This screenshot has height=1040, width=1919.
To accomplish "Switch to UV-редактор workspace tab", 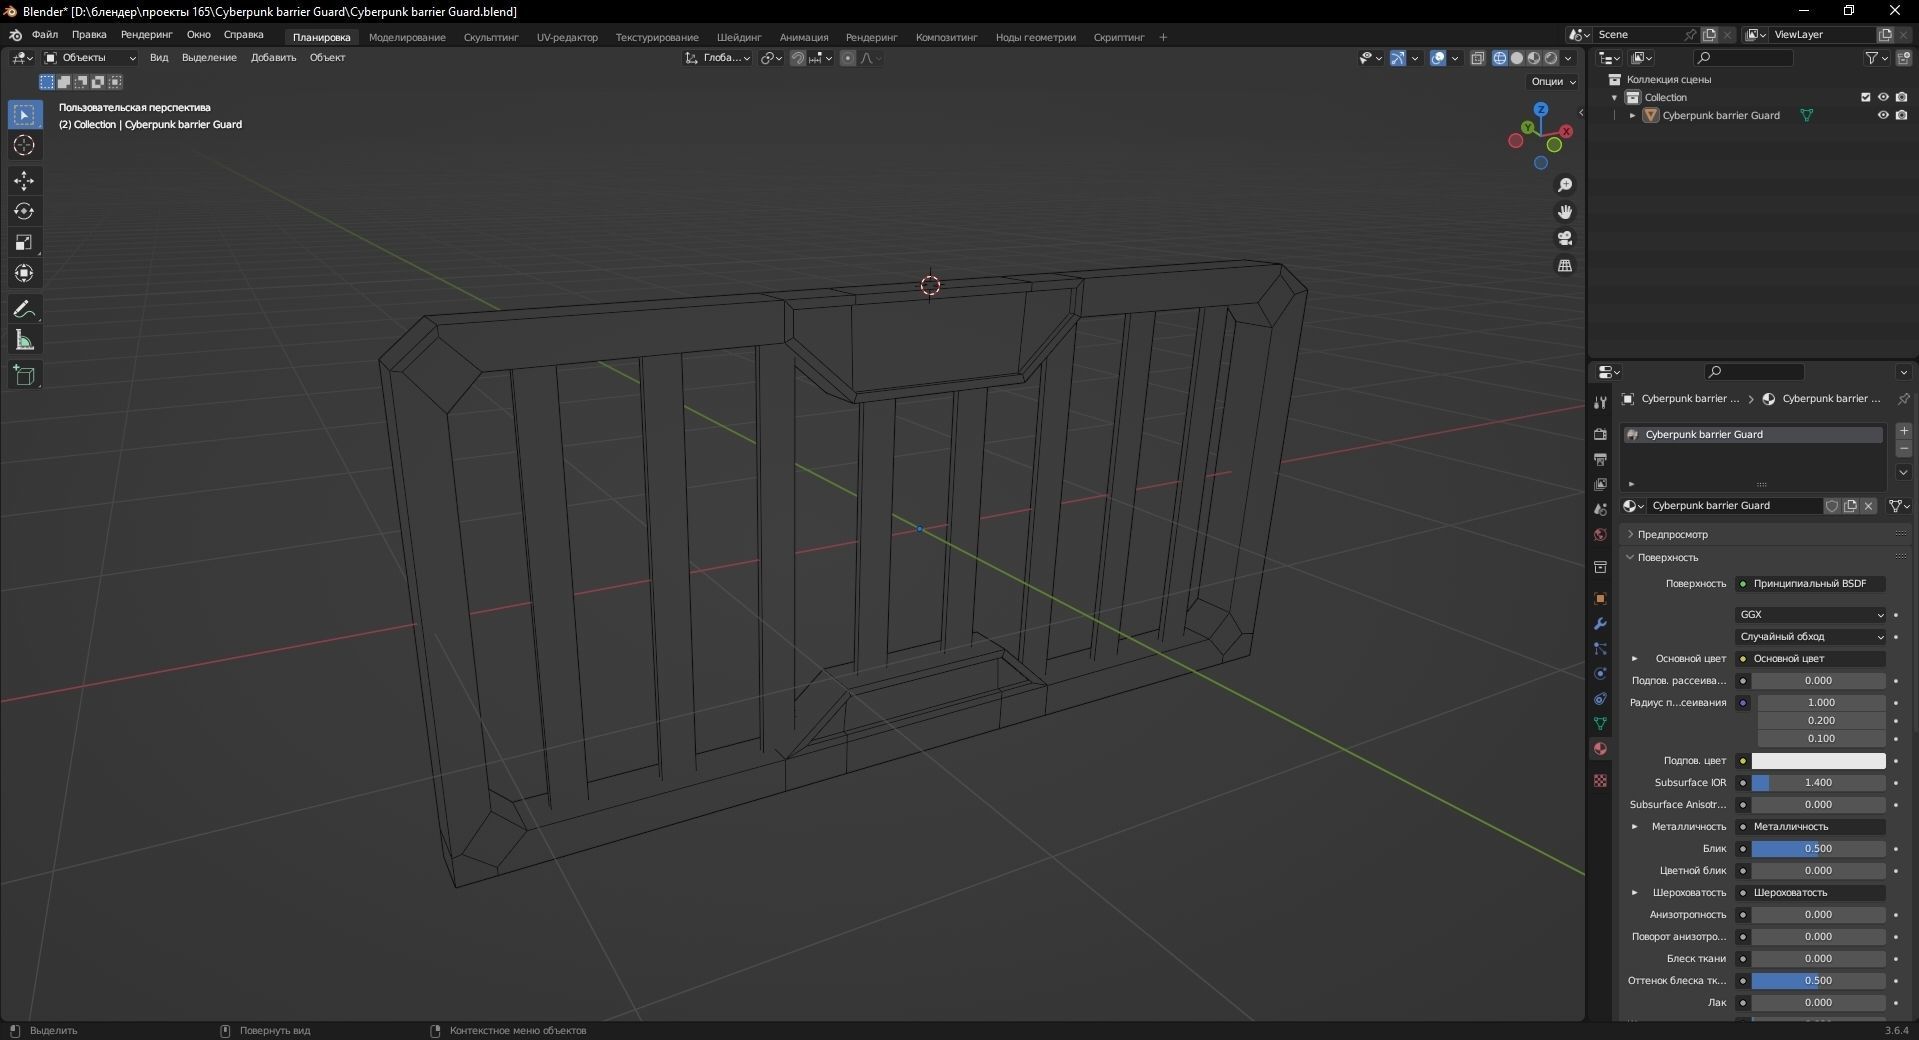I will (x=567, y=38).
